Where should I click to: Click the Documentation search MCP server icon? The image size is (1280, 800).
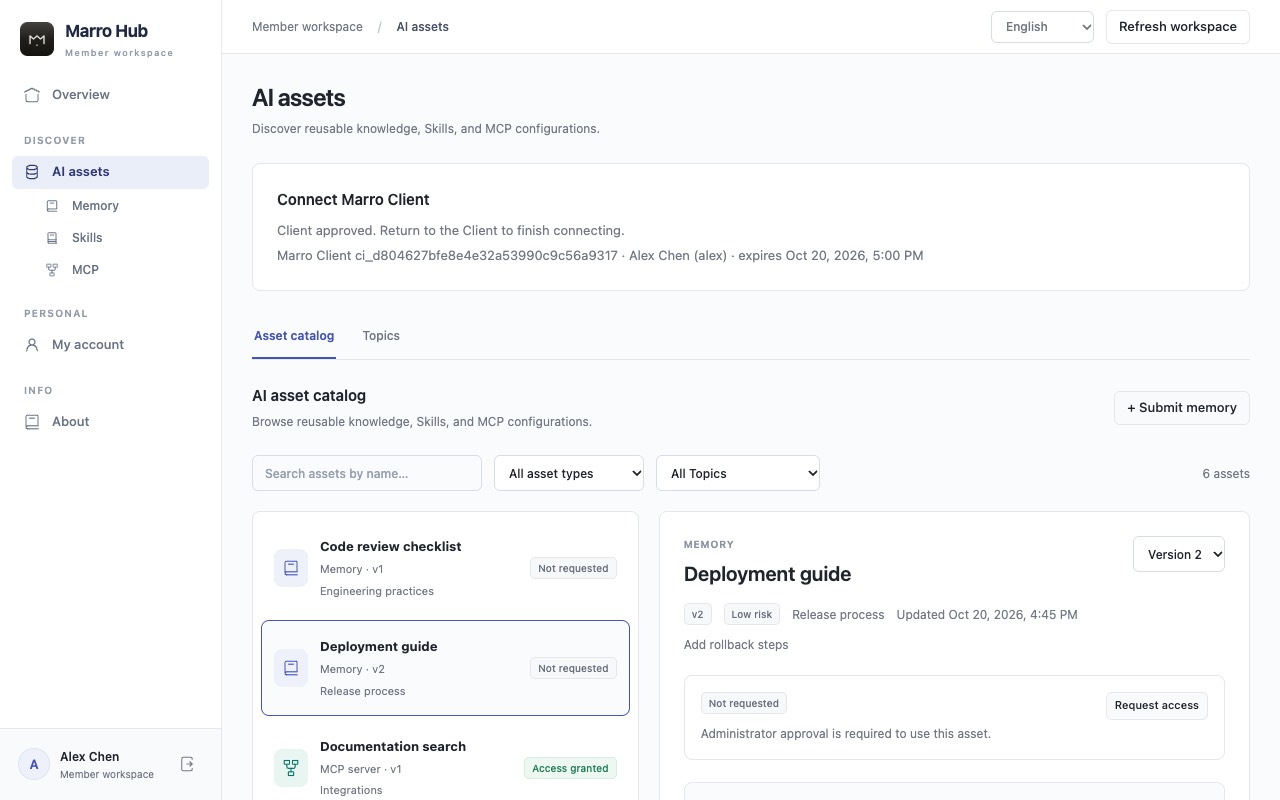(x=291, y=768)
